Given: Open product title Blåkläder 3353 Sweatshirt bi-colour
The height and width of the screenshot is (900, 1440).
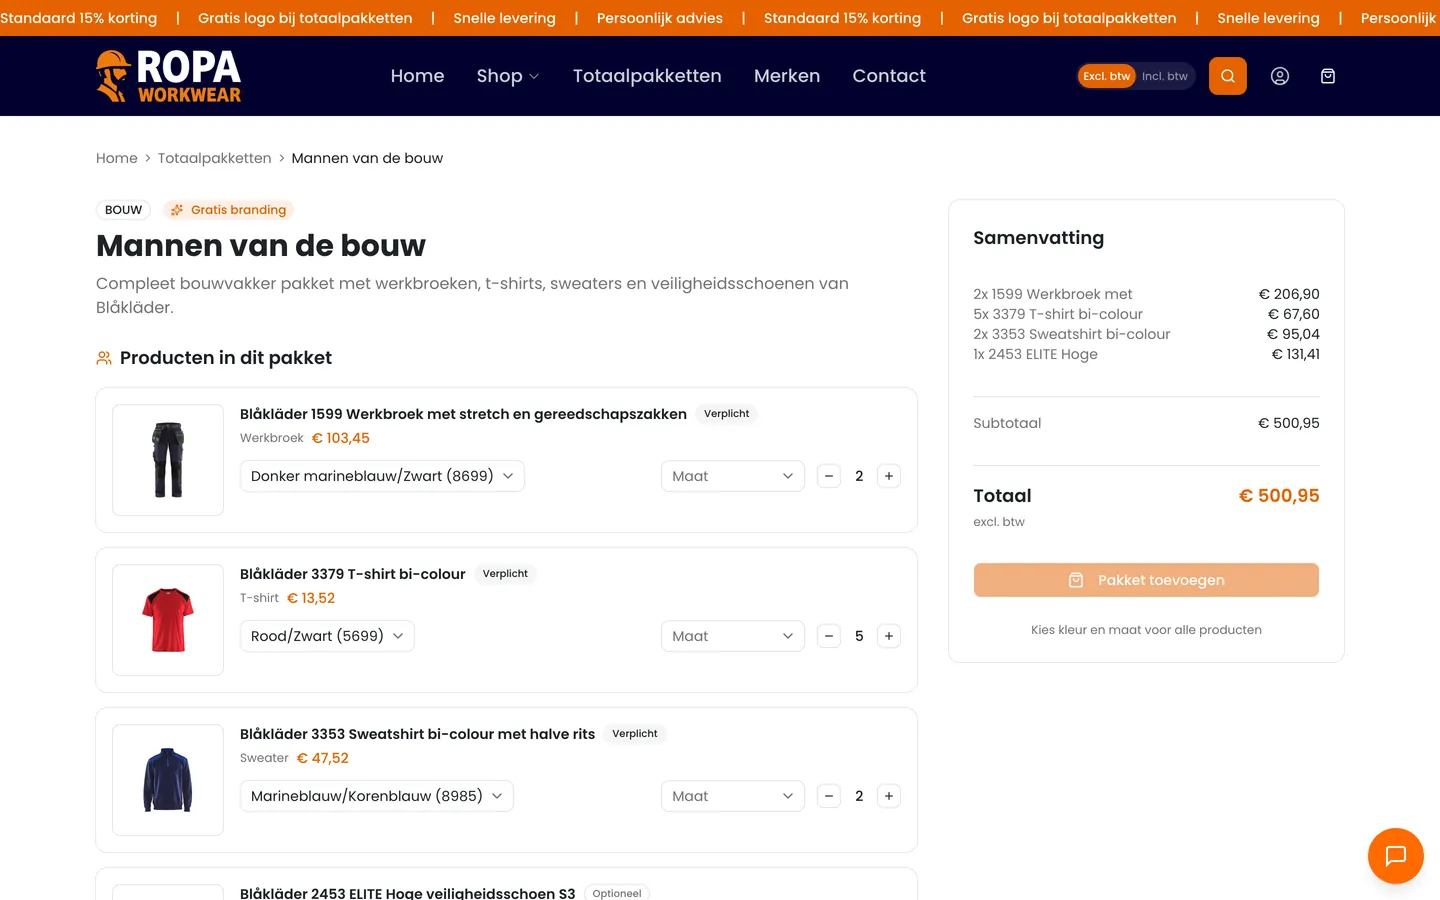Looking at the screenshot, I should point(417,734).
